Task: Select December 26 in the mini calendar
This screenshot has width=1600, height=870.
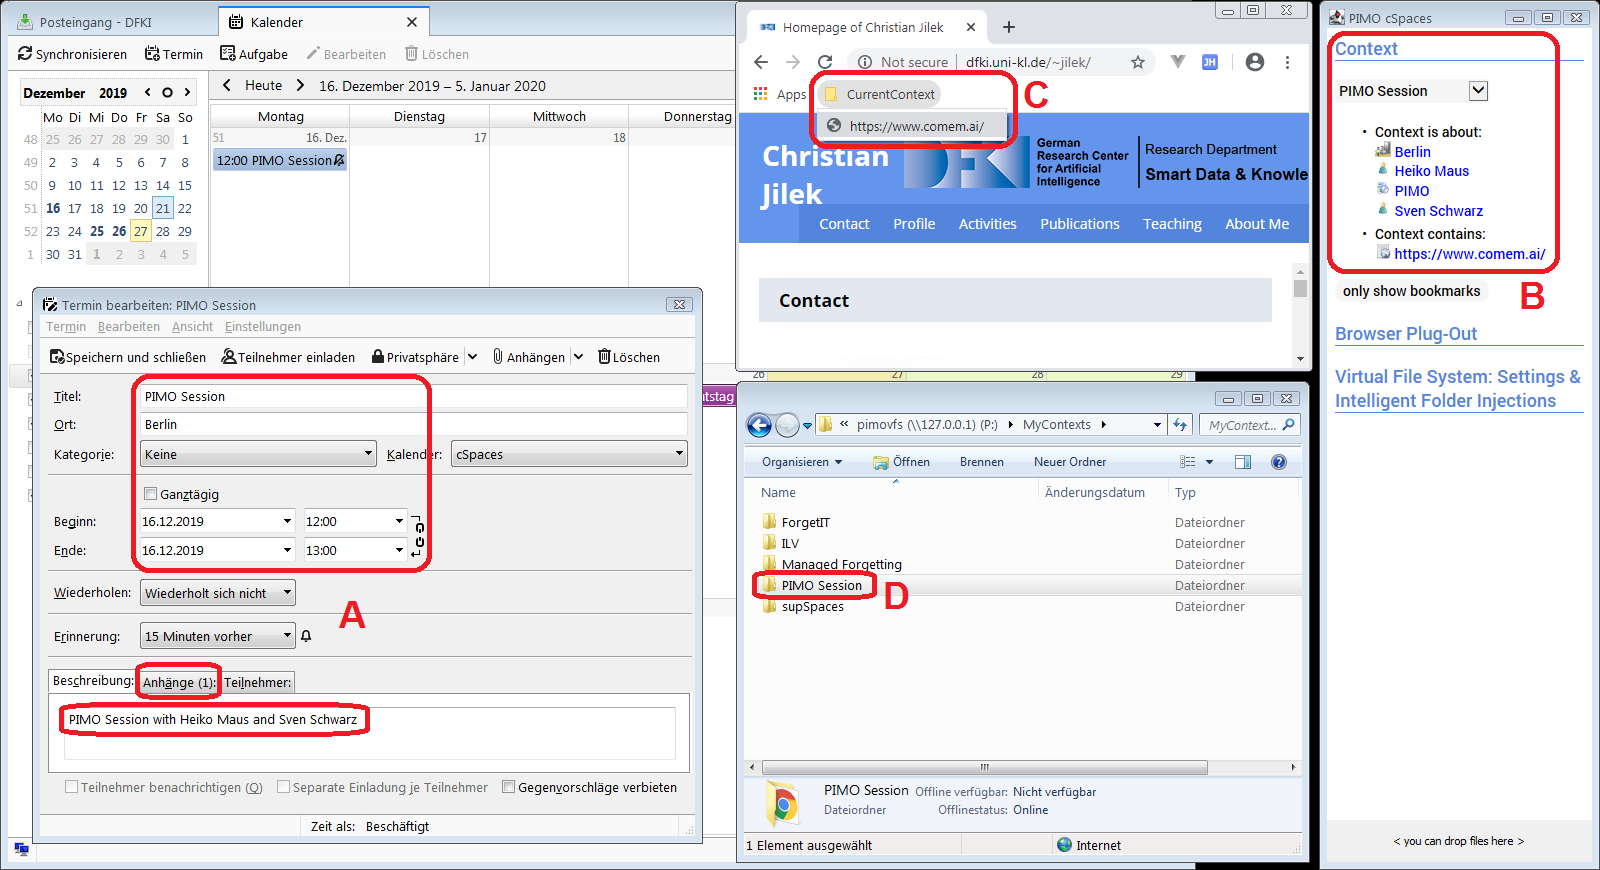Action: pyautogui.click(x=119, y=231)
